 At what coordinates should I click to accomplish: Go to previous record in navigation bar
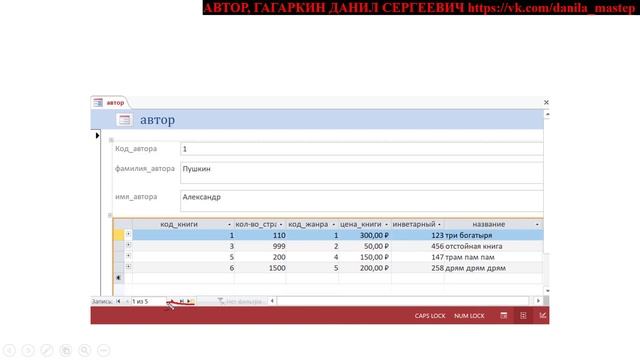pos(127,301)
